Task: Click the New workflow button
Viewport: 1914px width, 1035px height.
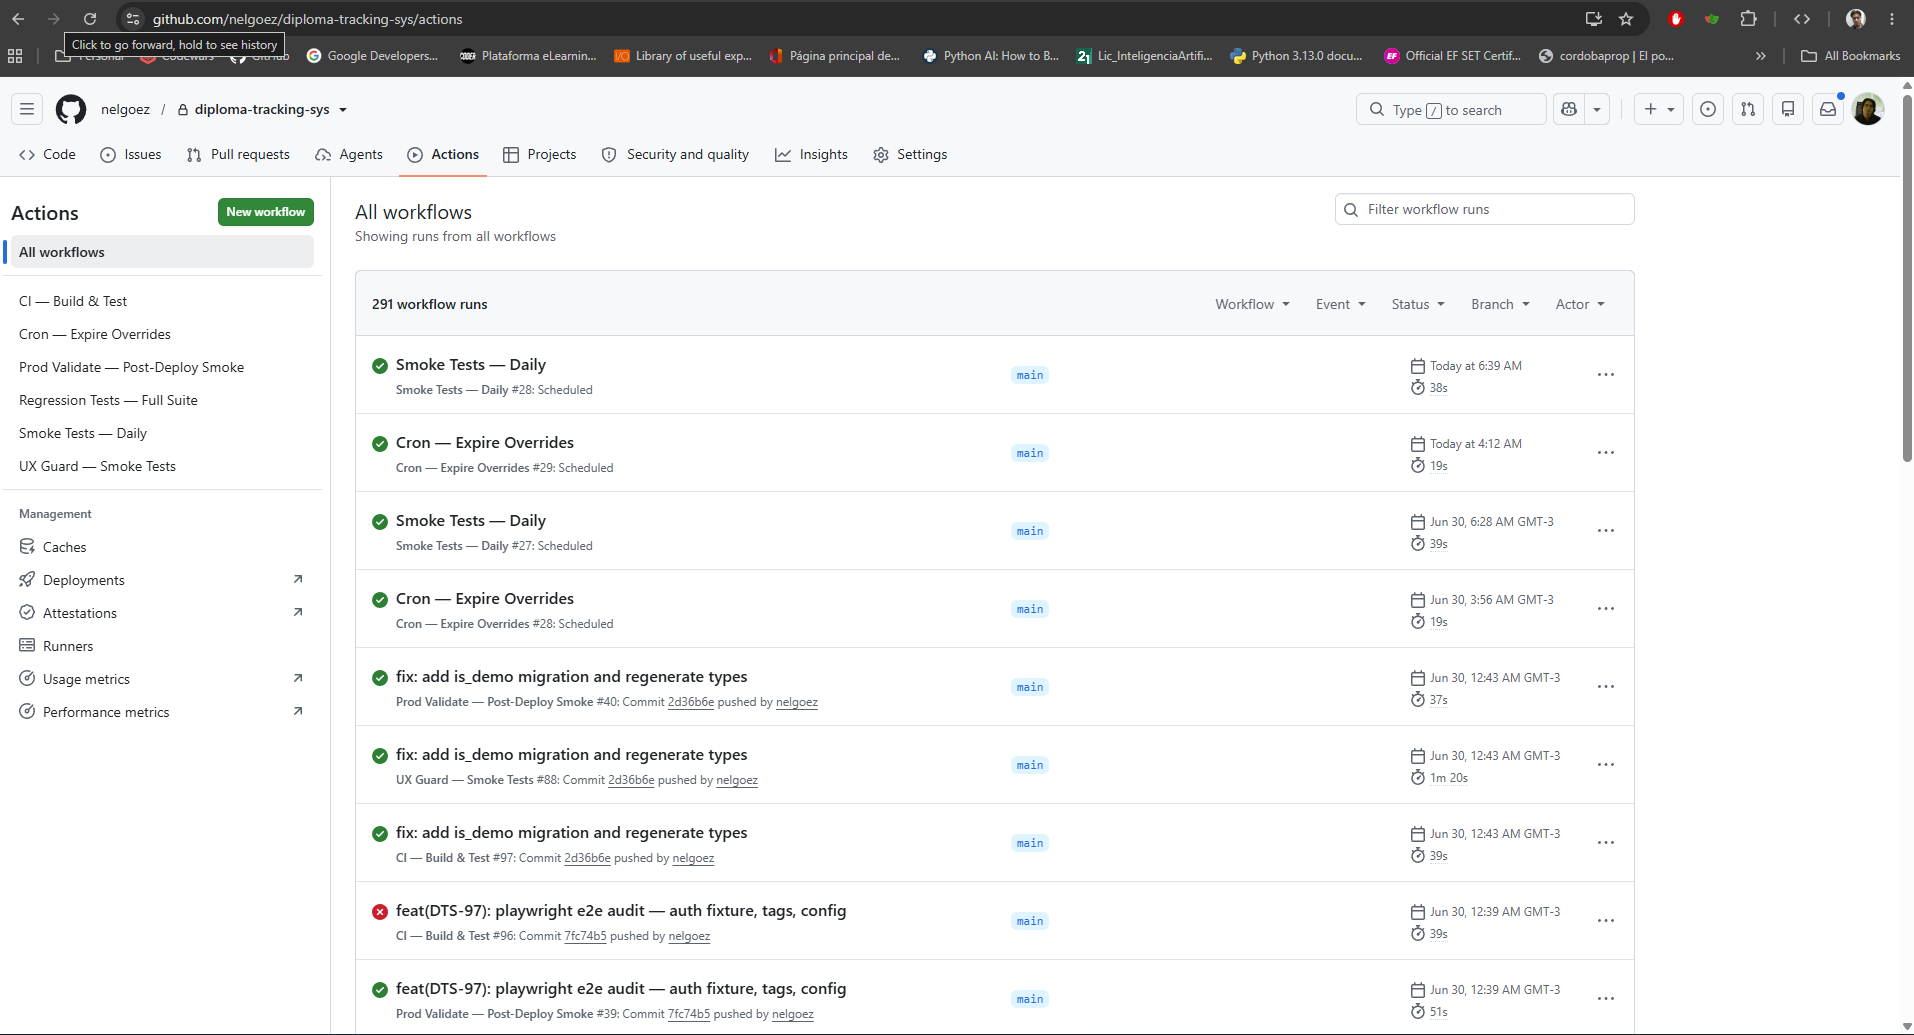Action: click(266, 212)
